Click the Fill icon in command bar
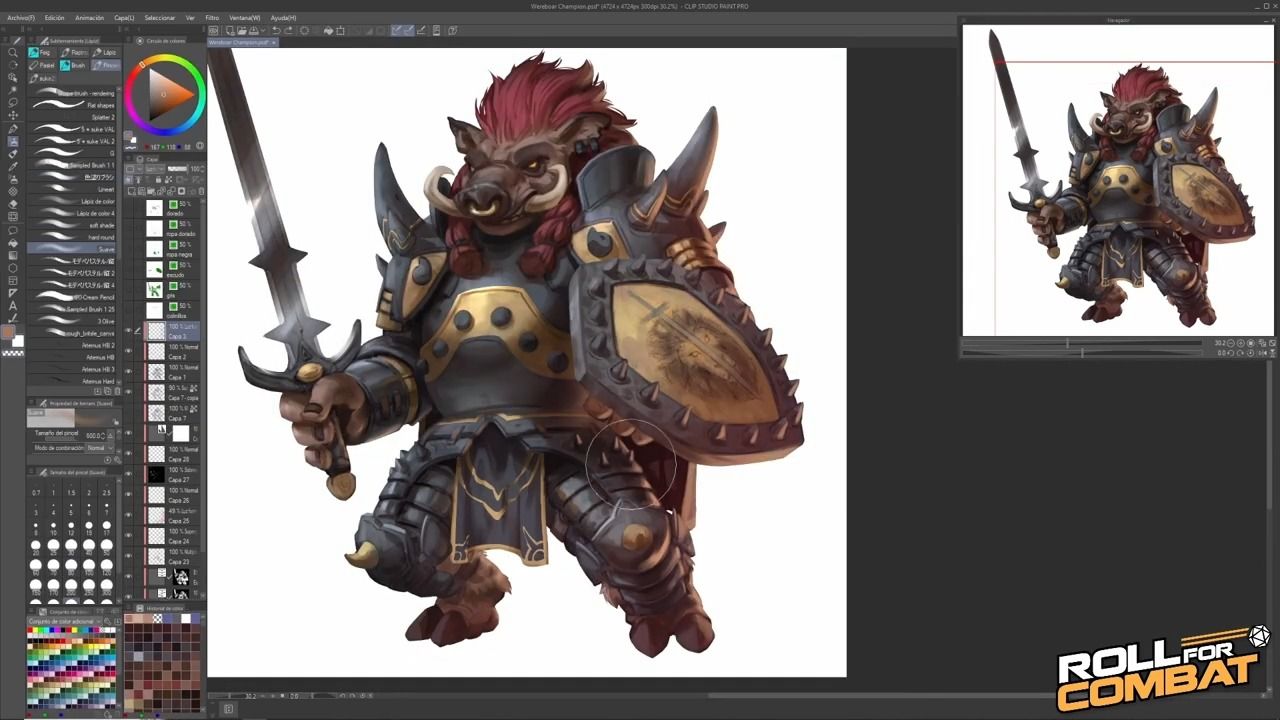Screen dimensions: 1280x720 pyautogui.click(x=329, y=30)
